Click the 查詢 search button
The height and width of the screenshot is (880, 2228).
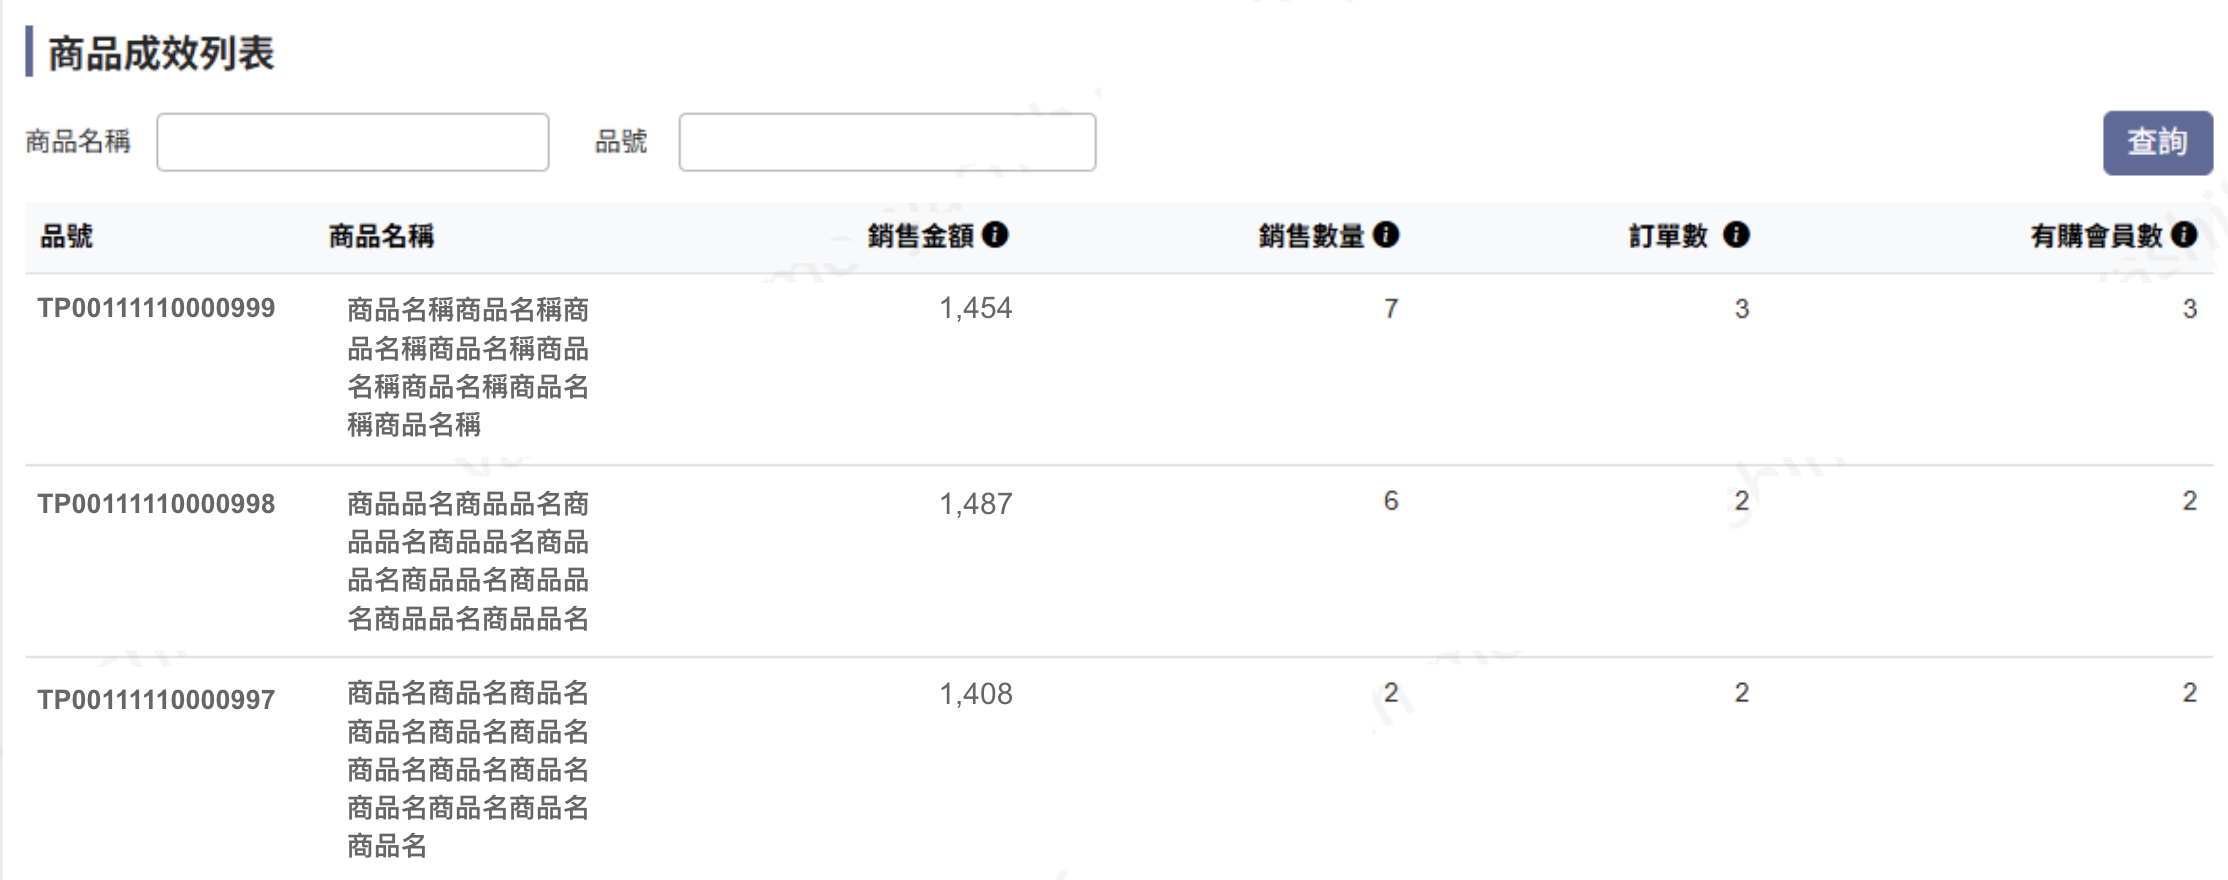point(2157,143)
